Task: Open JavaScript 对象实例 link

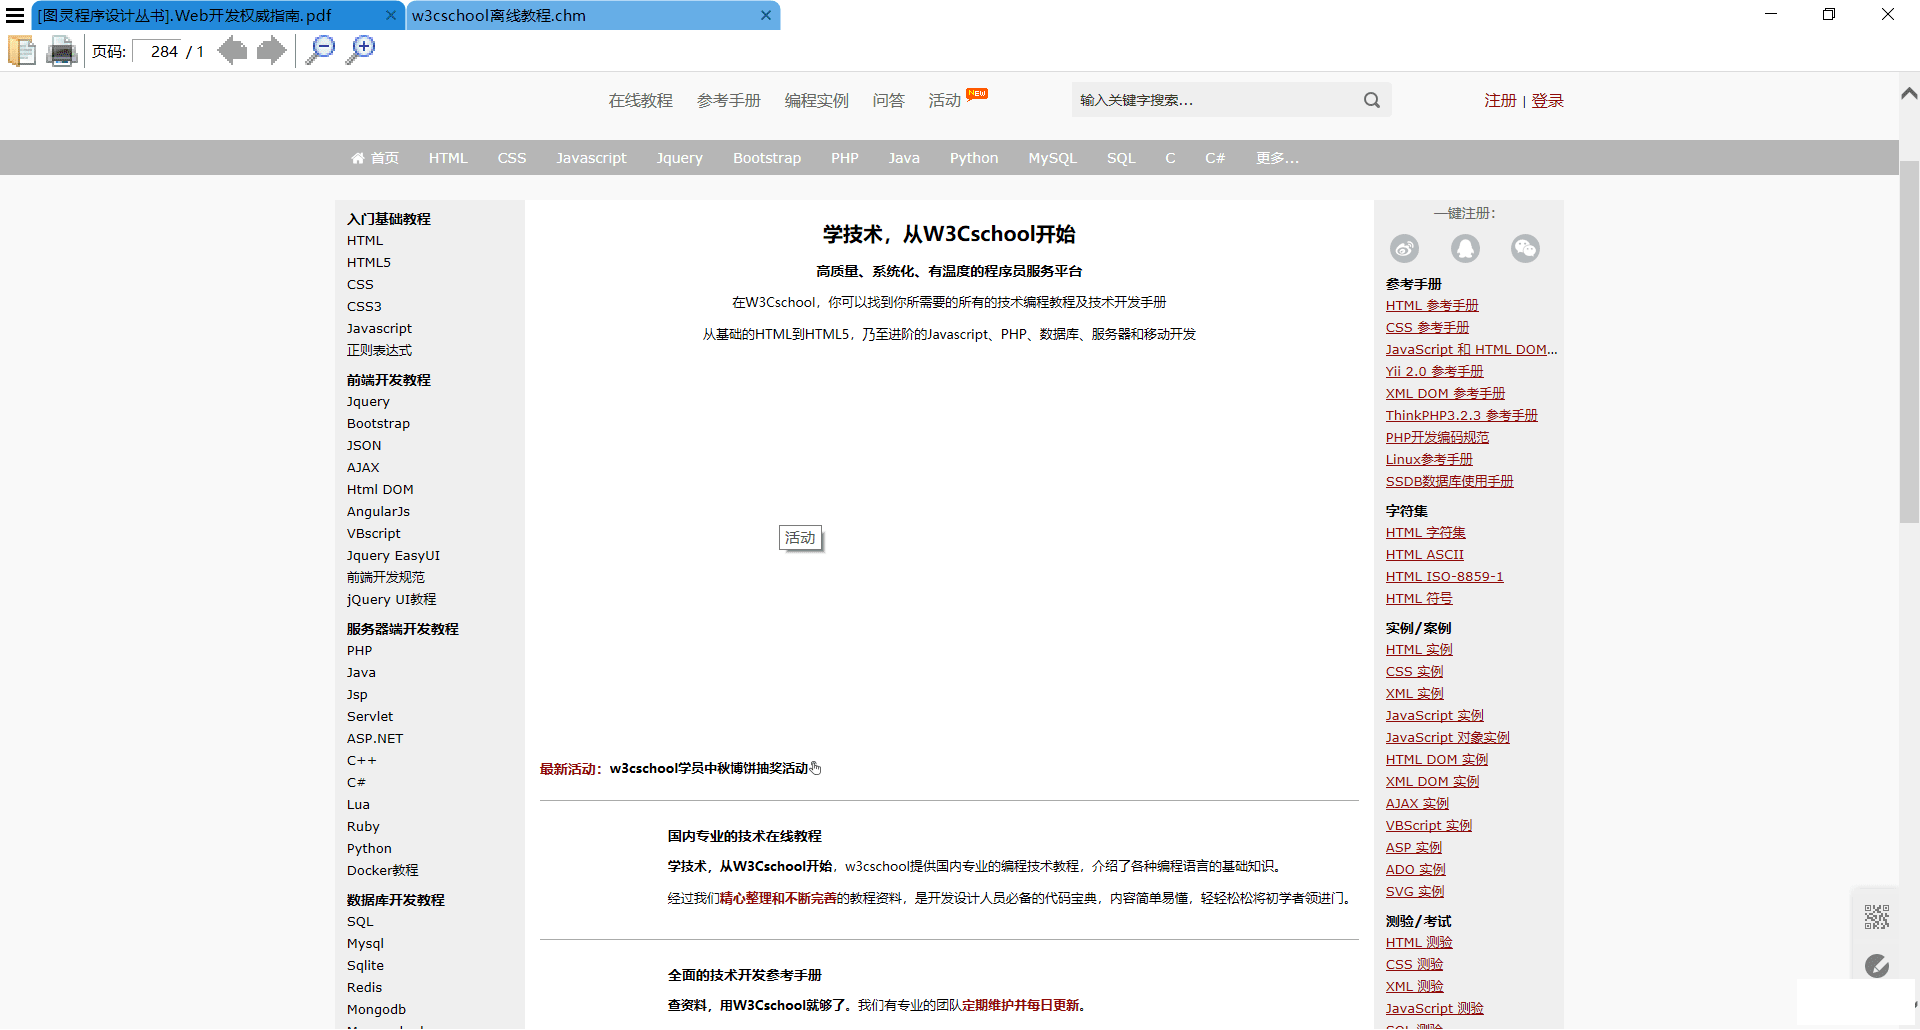Action: (x=1447, y=737)
